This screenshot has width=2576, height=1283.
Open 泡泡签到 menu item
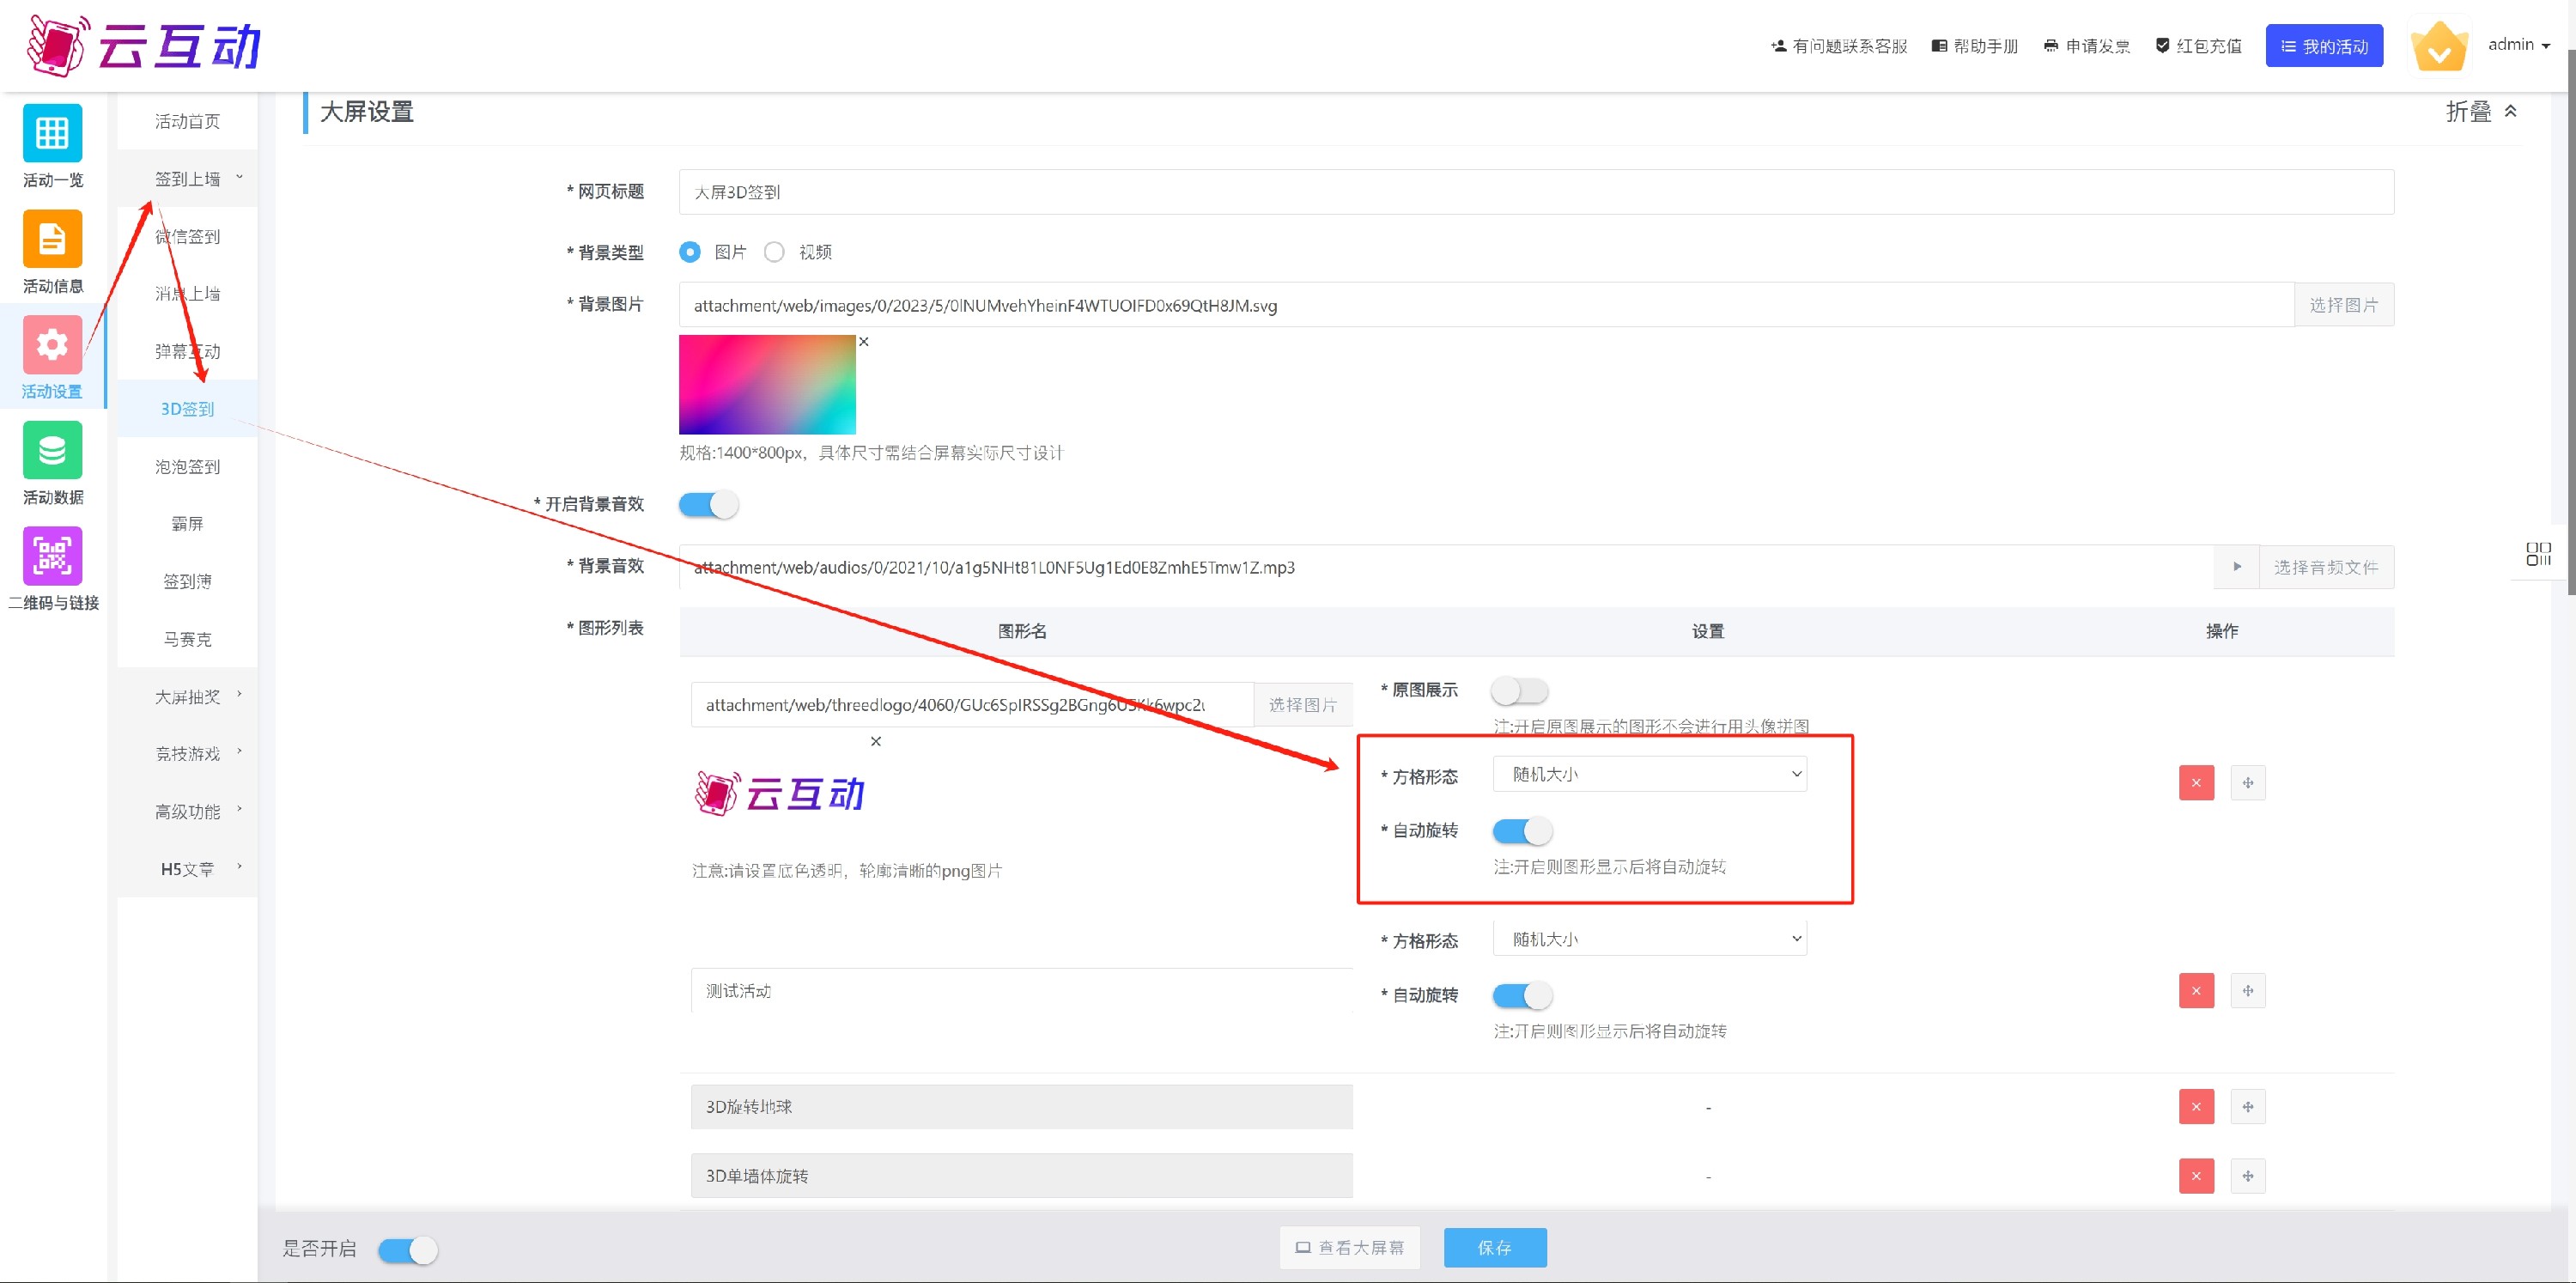click(x=187, y=467)
